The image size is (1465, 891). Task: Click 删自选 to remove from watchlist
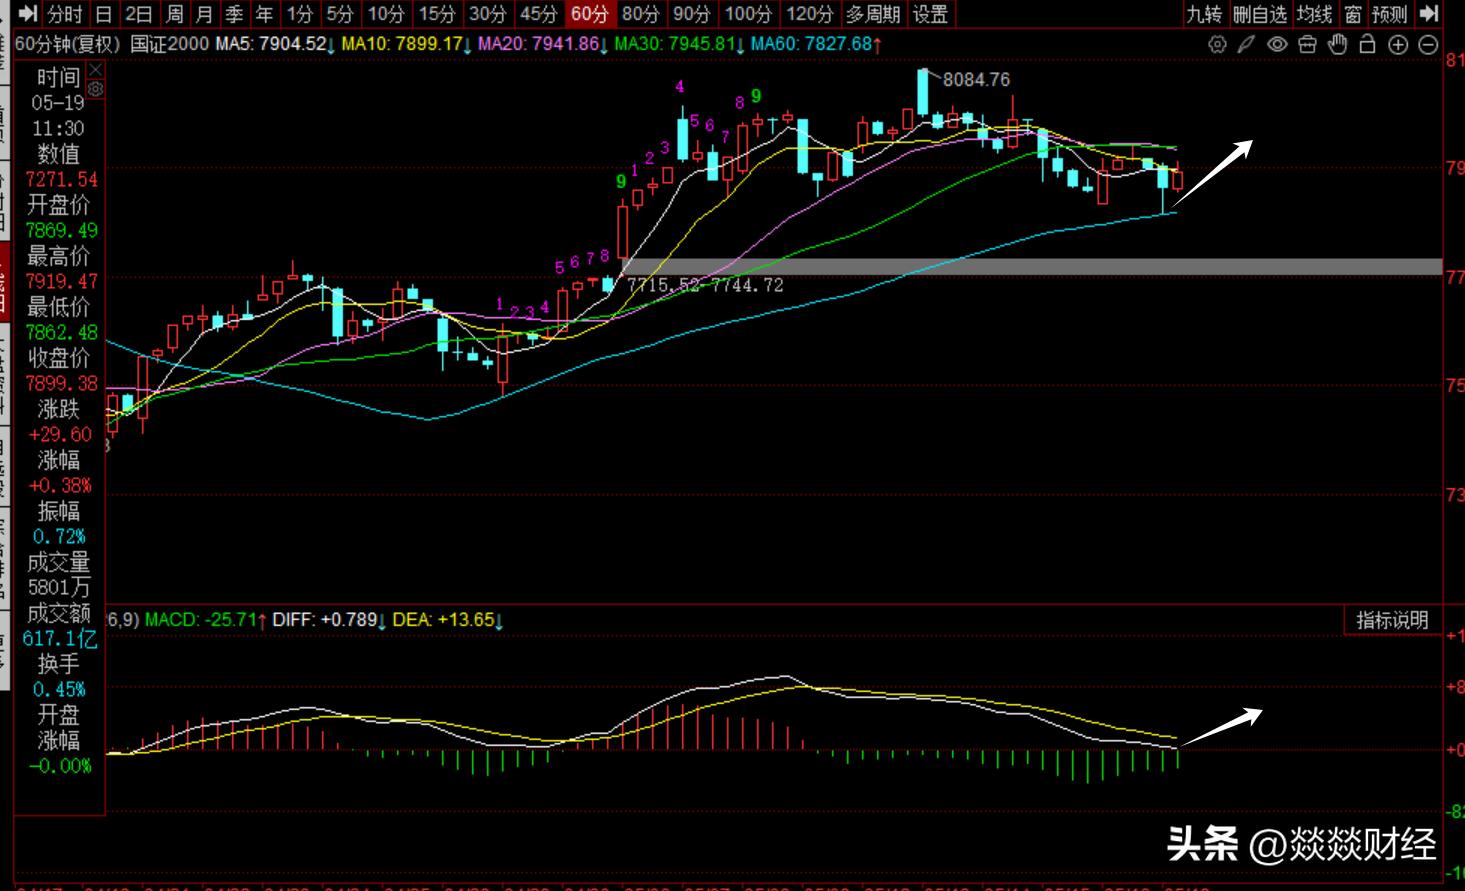click(x=1260, y=14)
